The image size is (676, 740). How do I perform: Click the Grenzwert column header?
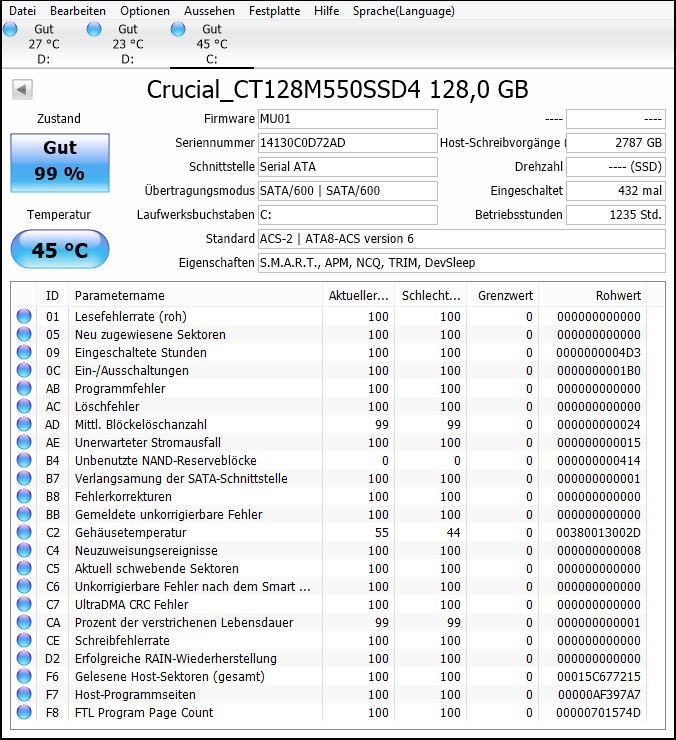[502, 296]
